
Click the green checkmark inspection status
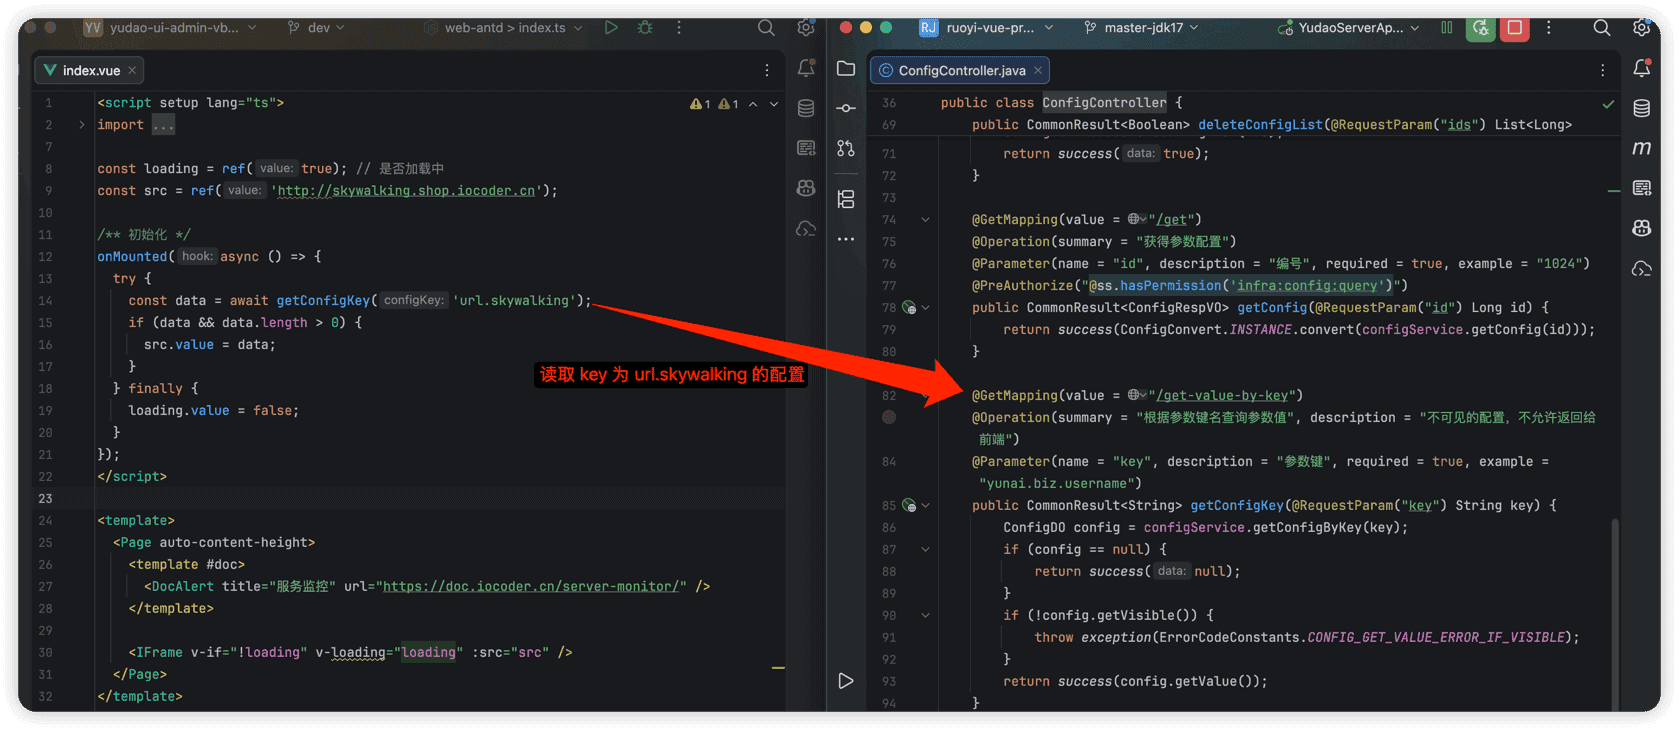point(1608,104)
